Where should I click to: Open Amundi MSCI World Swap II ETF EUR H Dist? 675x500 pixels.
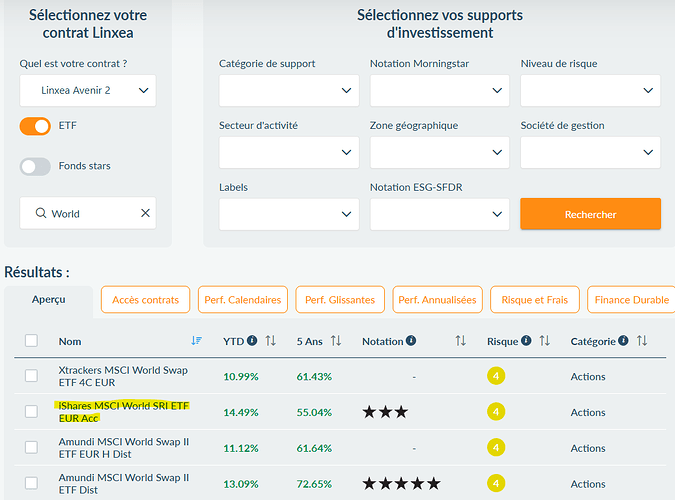coord(124,448)
